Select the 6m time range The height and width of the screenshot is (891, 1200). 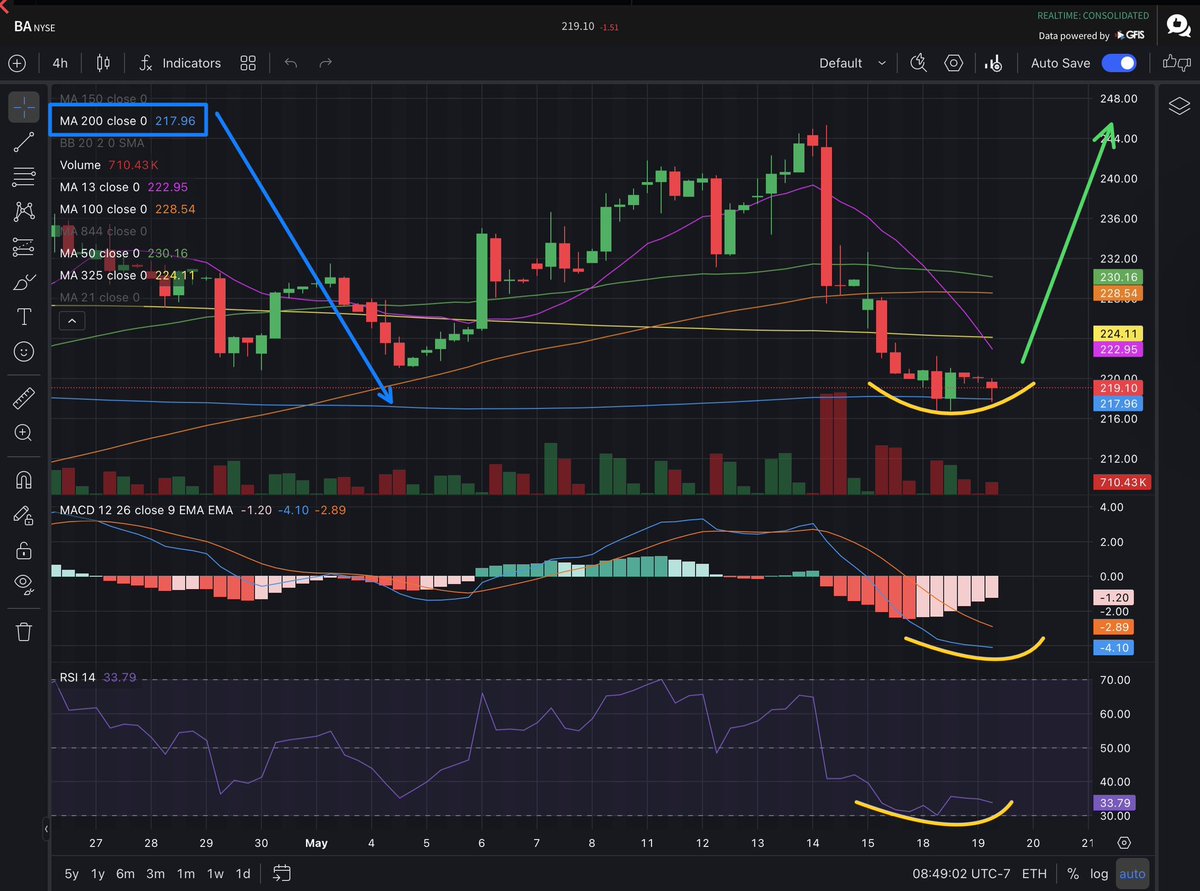[x=125, y=874]
